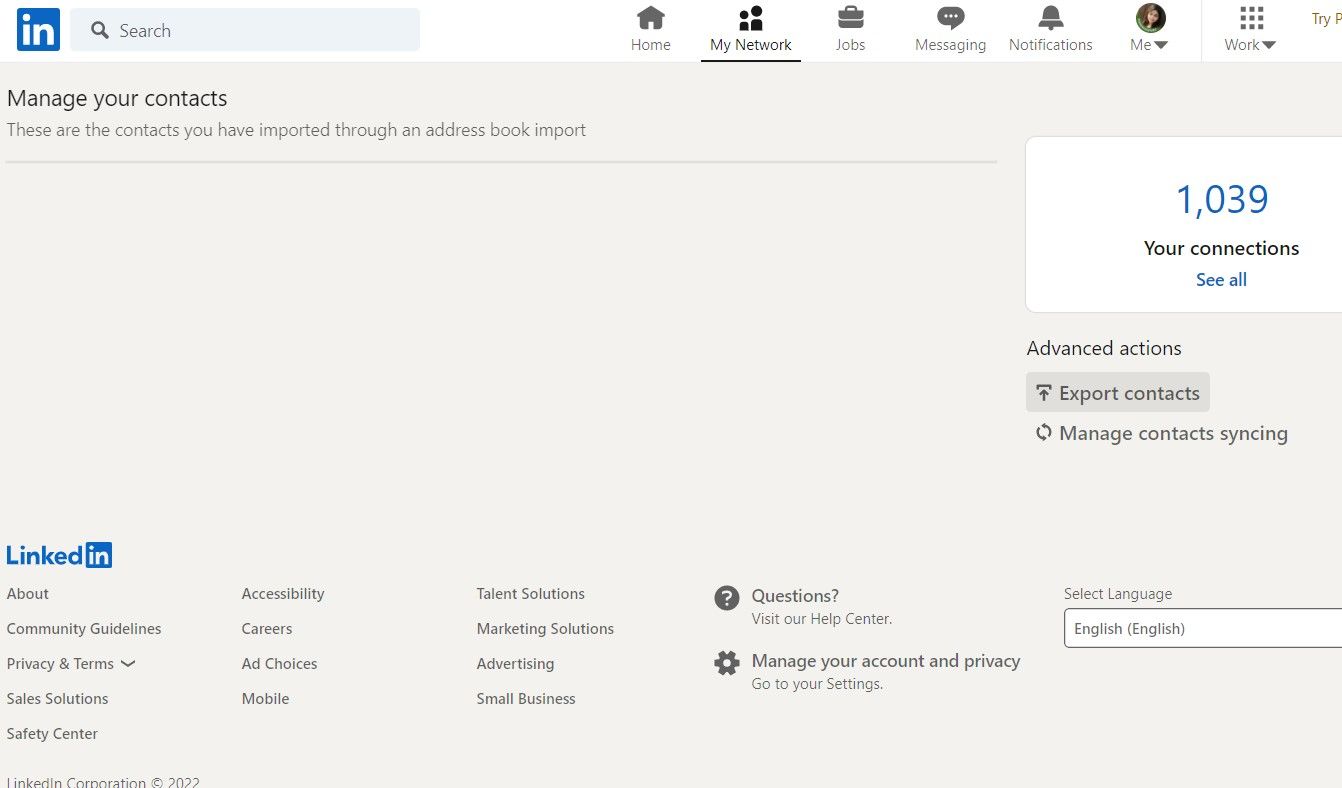Screen dimensions: 1342x788
Task: Open the Messaging chat bubble icon
Action: 950,18
